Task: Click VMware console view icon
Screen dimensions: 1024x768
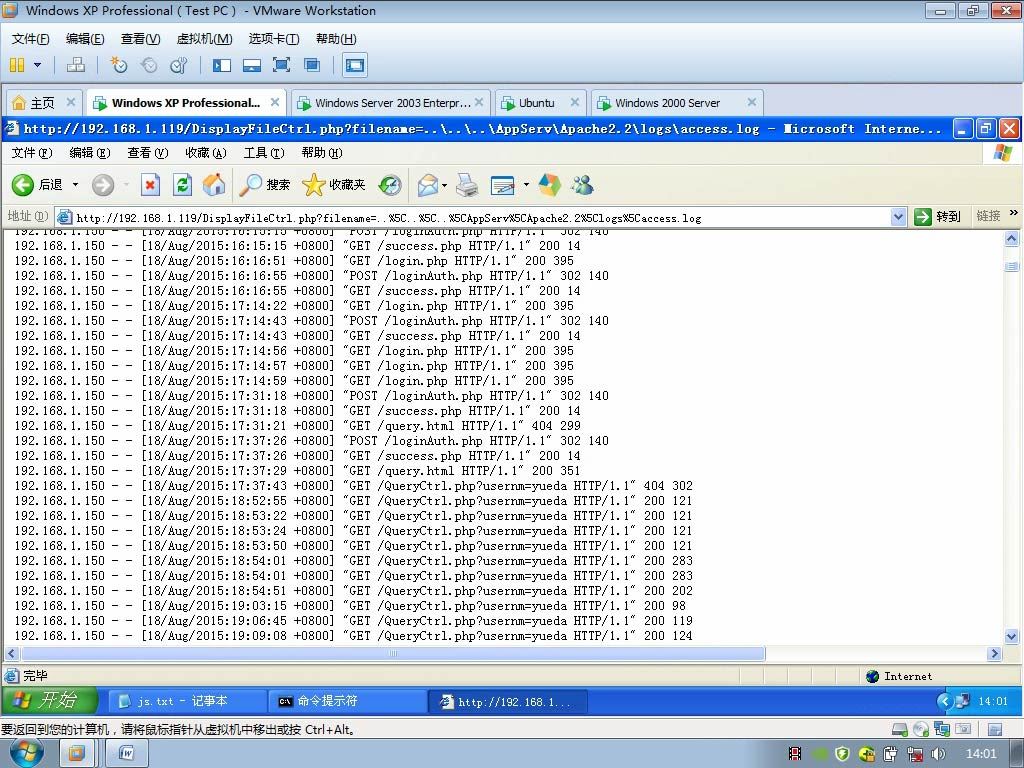Action: pyautogui.click(x=355, y=65)
